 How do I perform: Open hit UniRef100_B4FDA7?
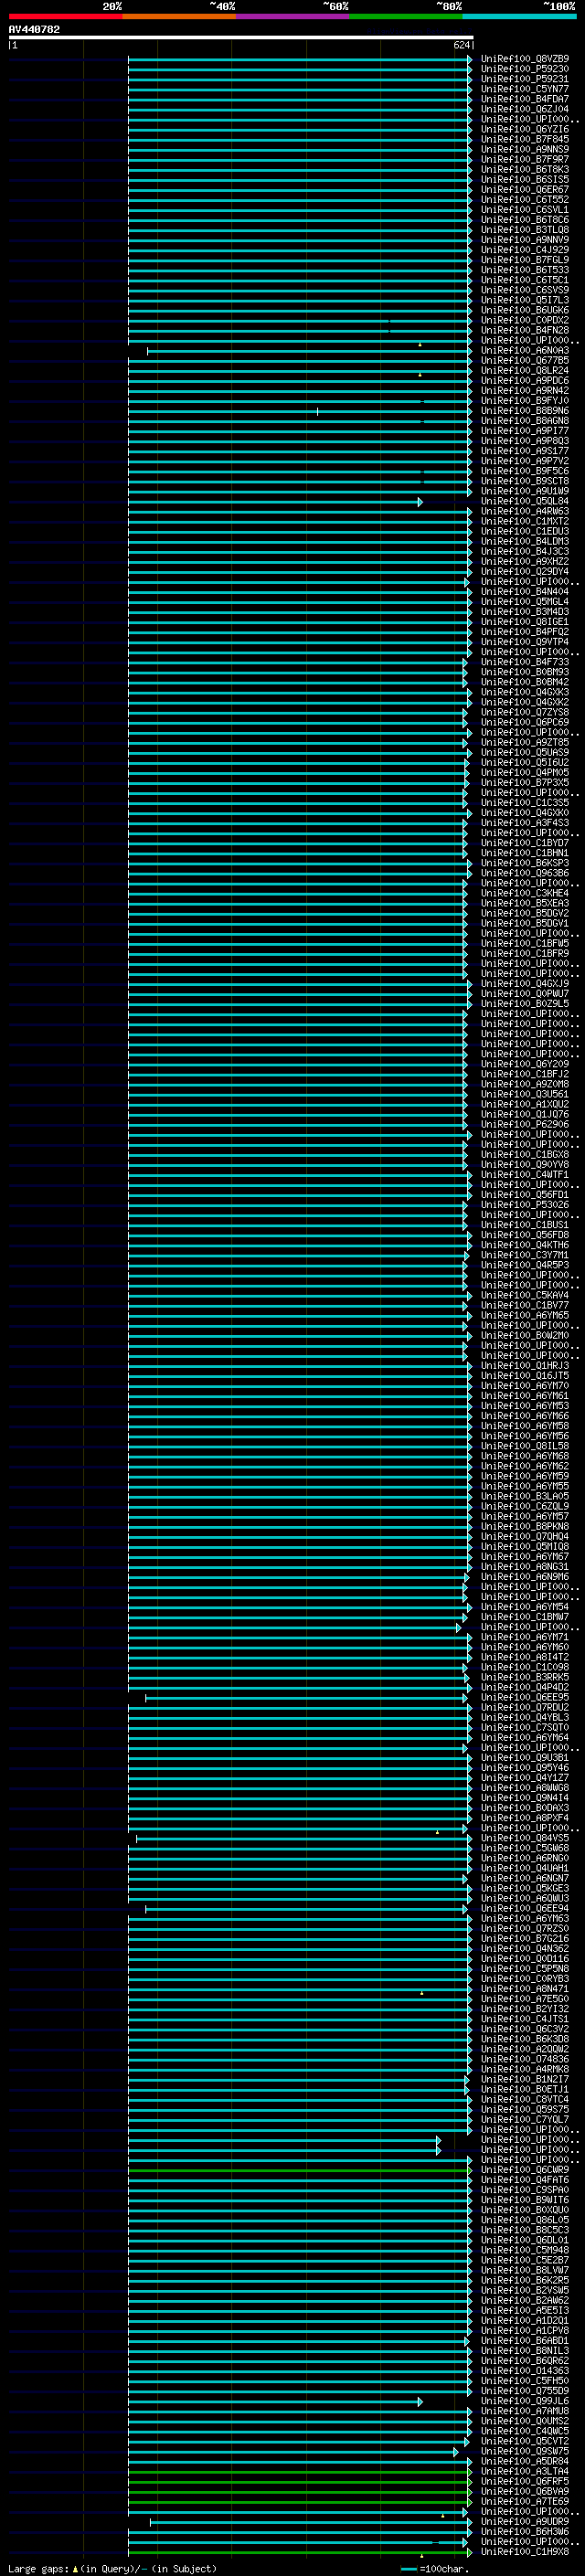pyautogui.click(x=525, y=99)
